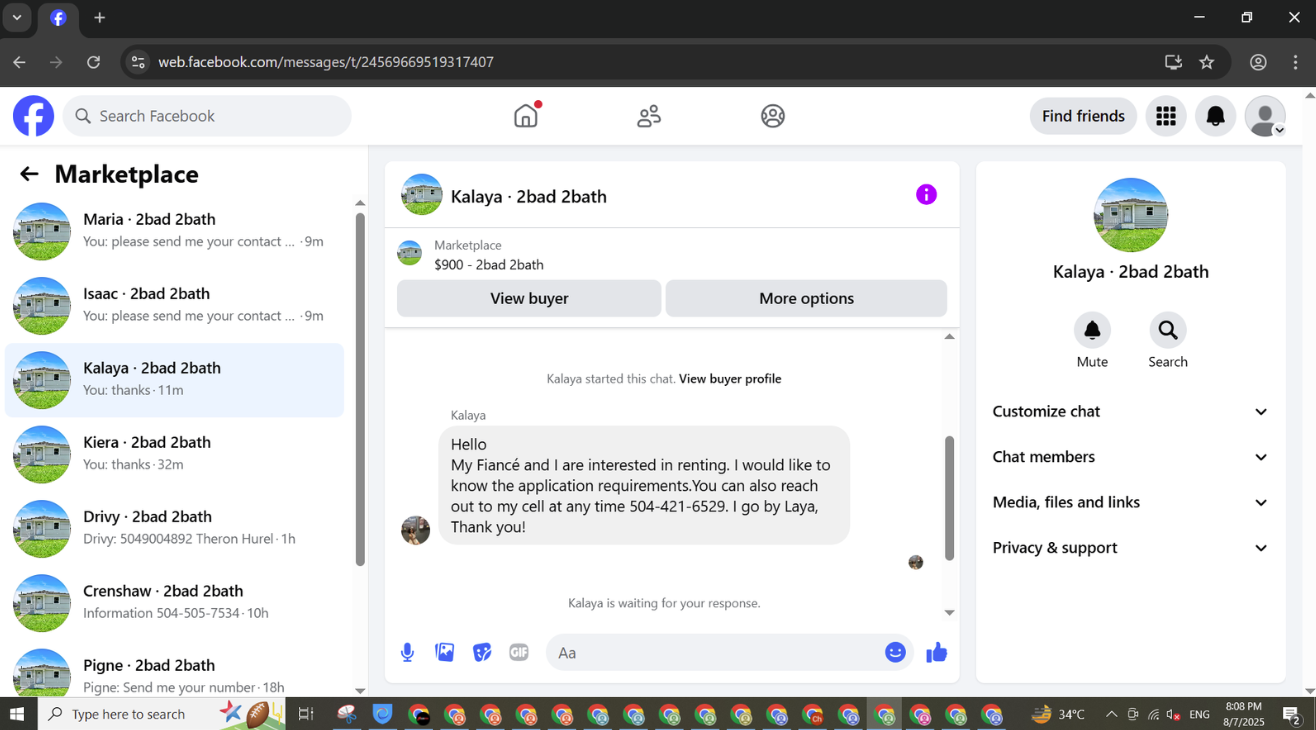Open the $900 - 2bad 2bath Marketplace listing

[x=489, y=265]
